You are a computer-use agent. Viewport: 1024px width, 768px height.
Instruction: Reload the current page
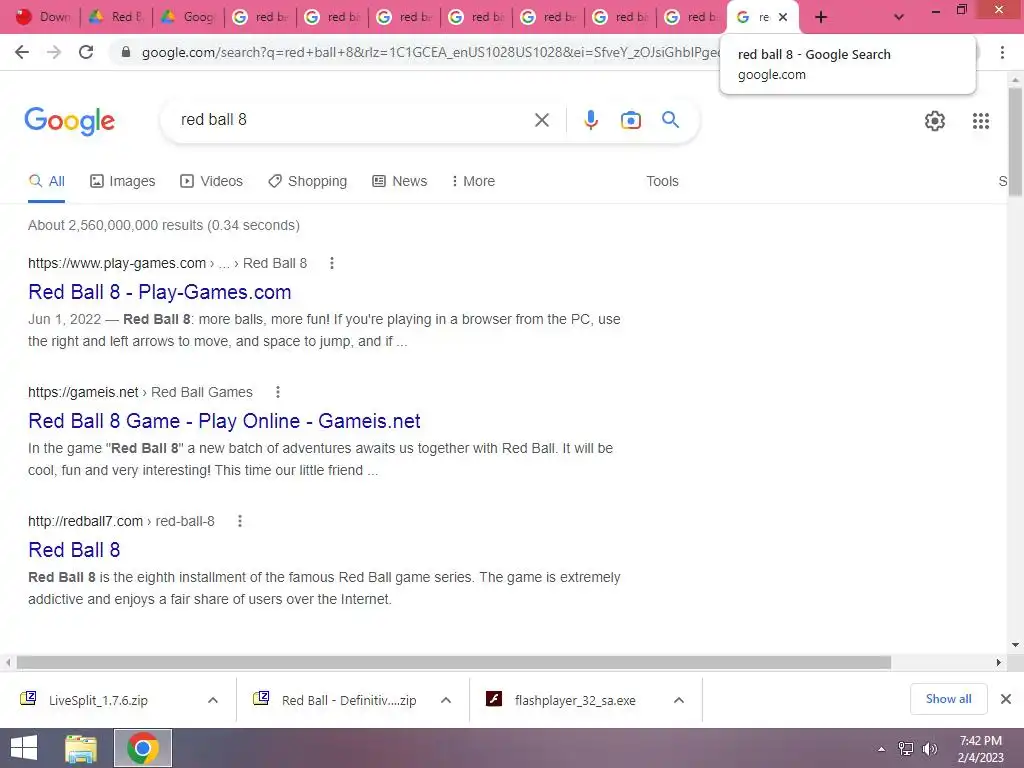(x=86, y=52)
